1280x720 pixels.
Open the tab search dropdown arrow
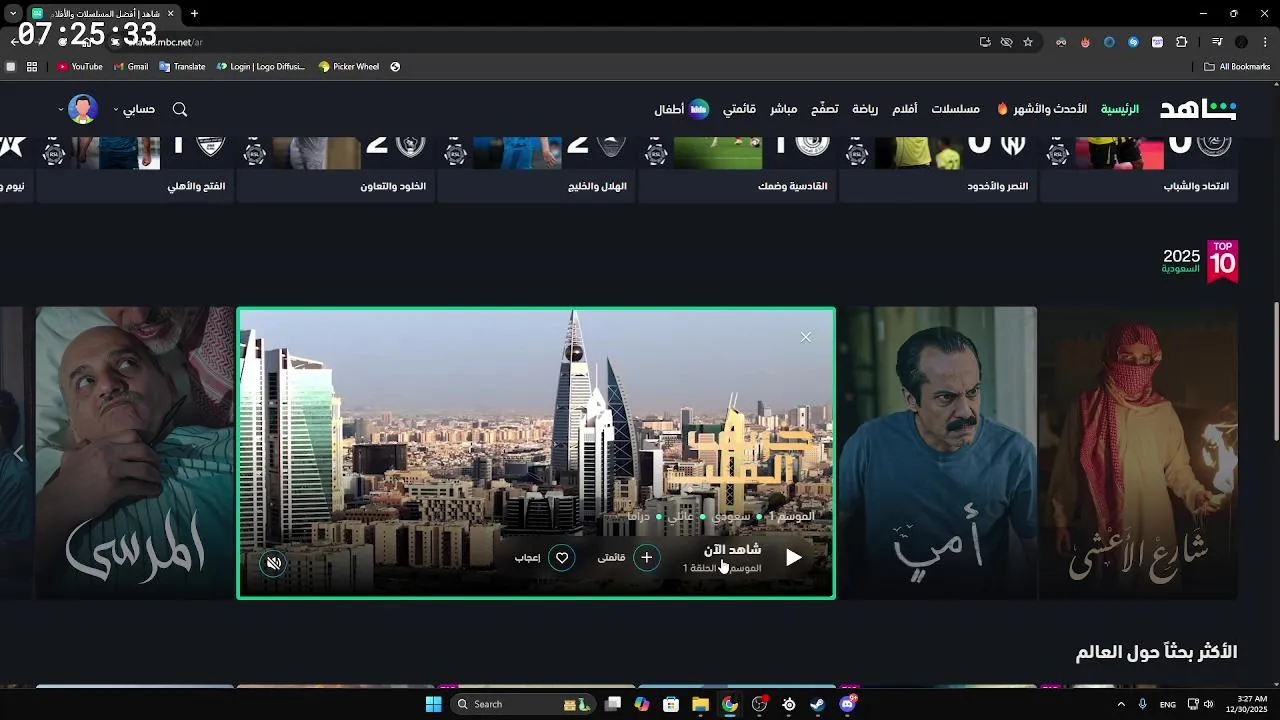(x=14, y=13)
